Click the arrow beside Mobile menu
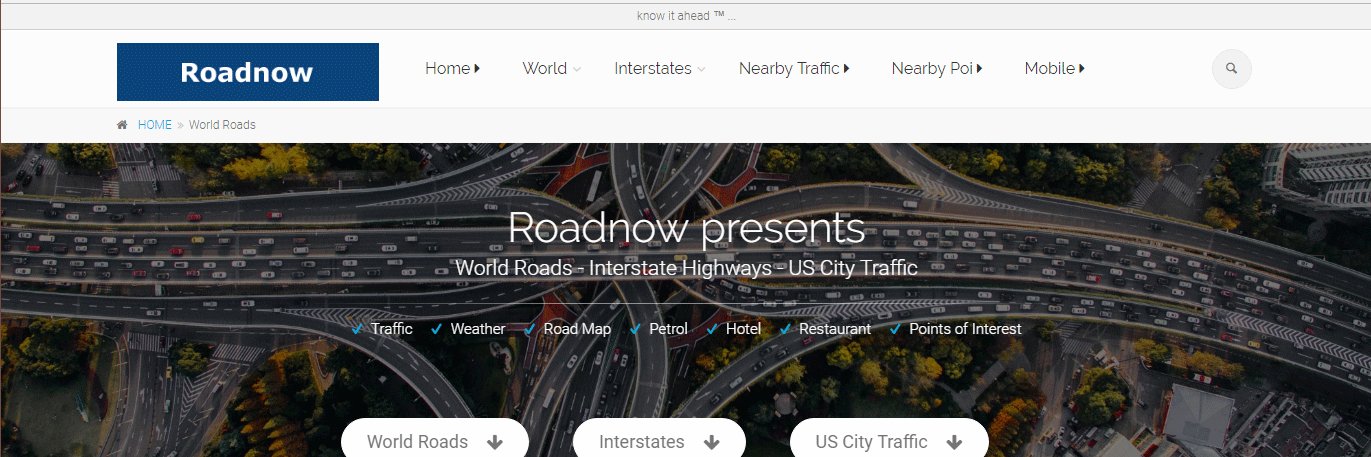1371x457 pixels. click(1082, 69)
